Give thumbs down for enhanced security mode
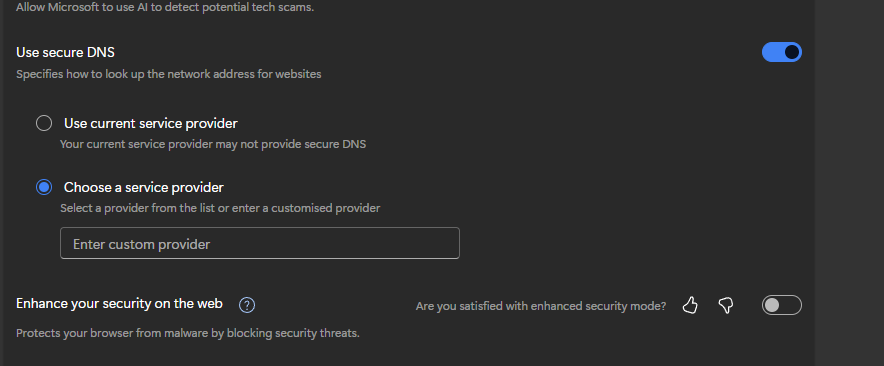The height and width of the screenshot is (366, 884). 726,306
